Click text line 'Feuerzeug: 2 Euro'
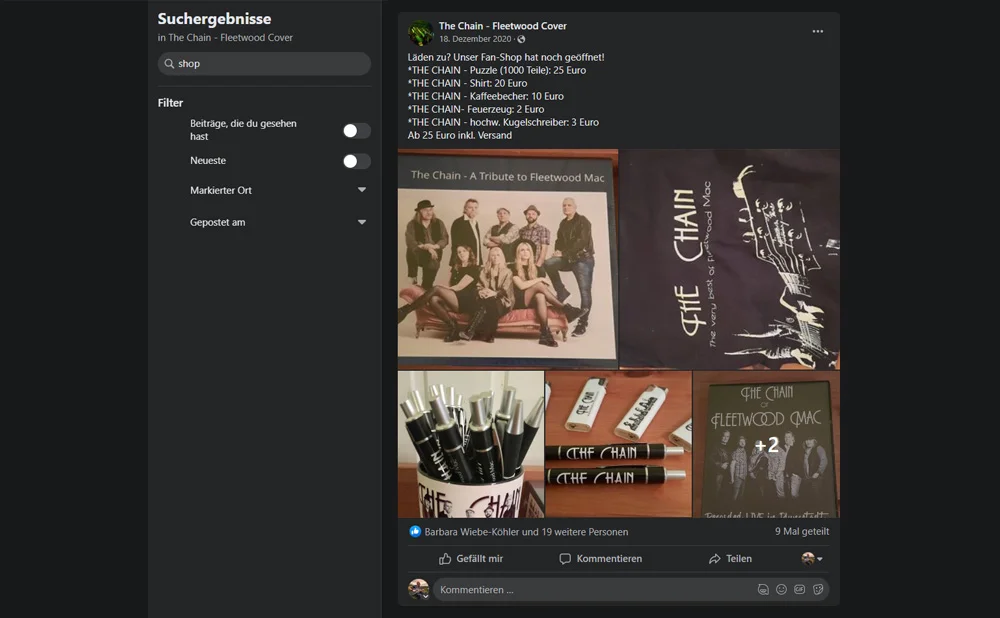This screenshot has height=618, width=1000. [506, 109]
